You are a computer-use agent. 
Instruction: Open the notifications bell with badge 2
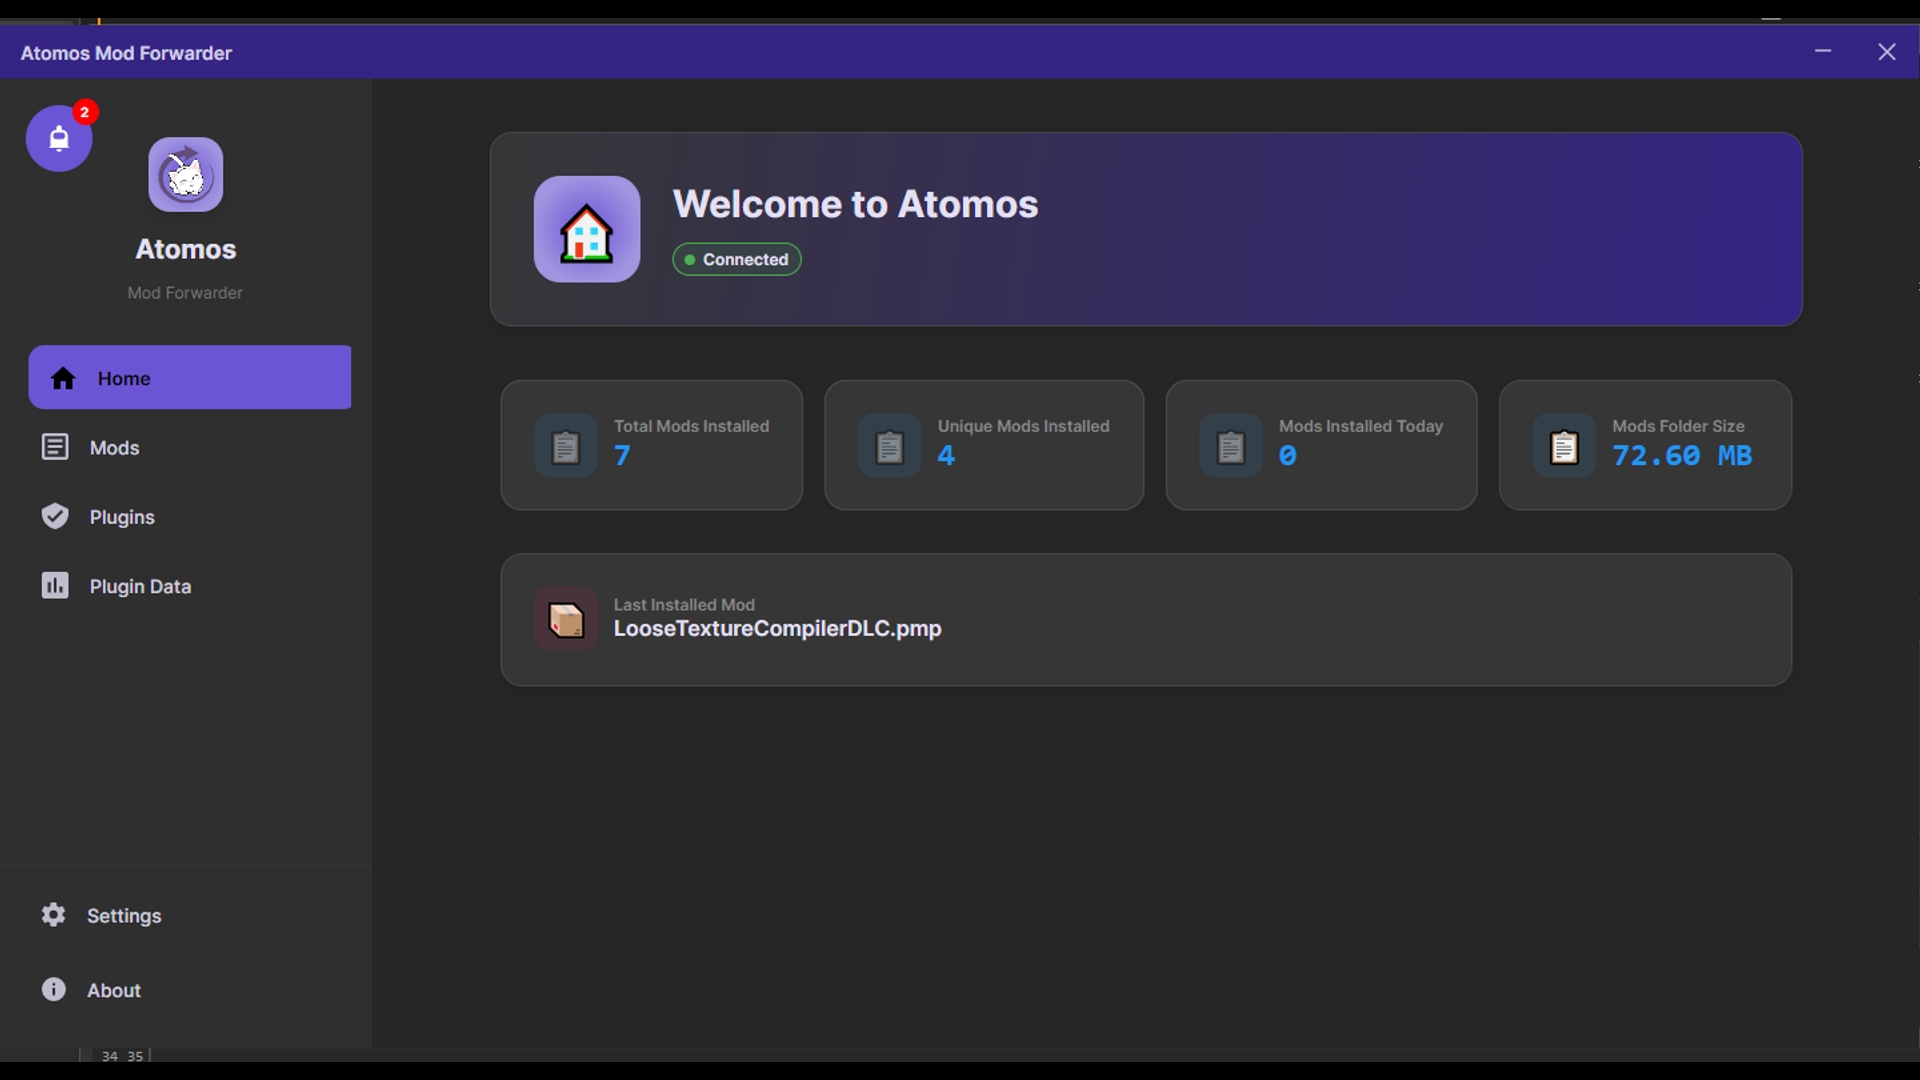pos(59,138)
